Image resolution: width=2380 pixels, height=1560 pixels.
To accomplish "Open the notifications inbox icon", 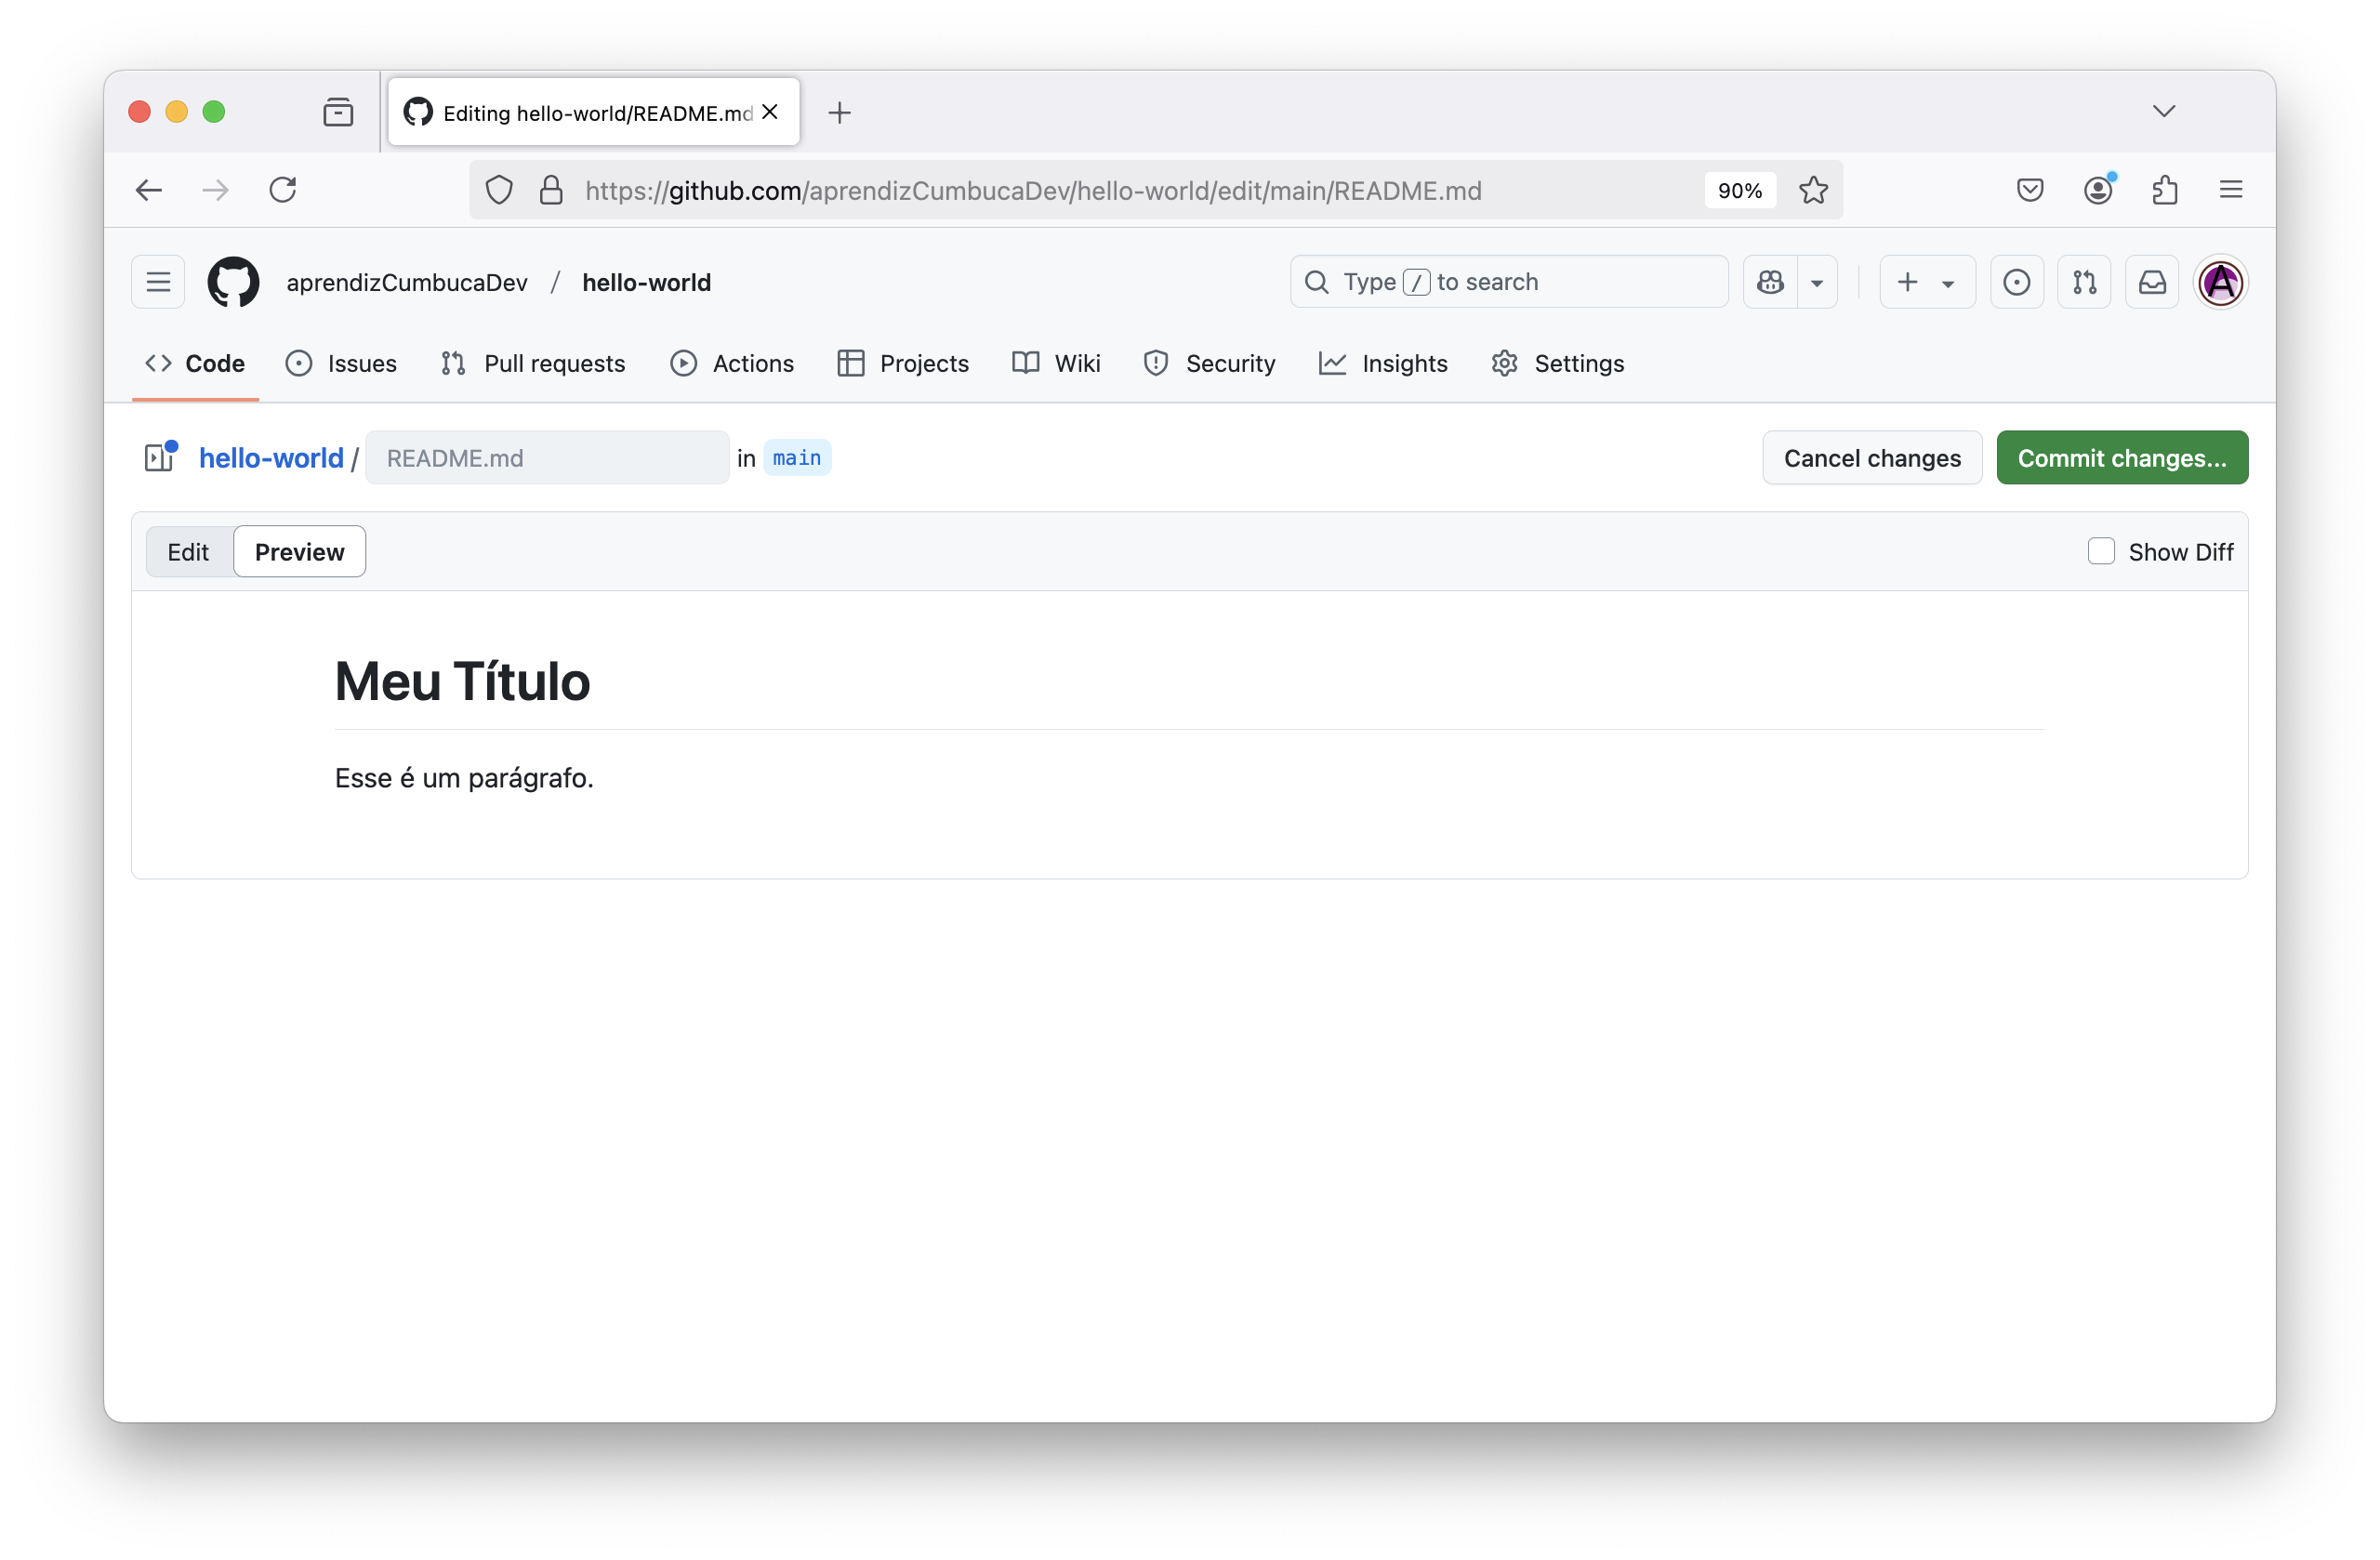I will pyautogui.click(x=2151, y=282).
